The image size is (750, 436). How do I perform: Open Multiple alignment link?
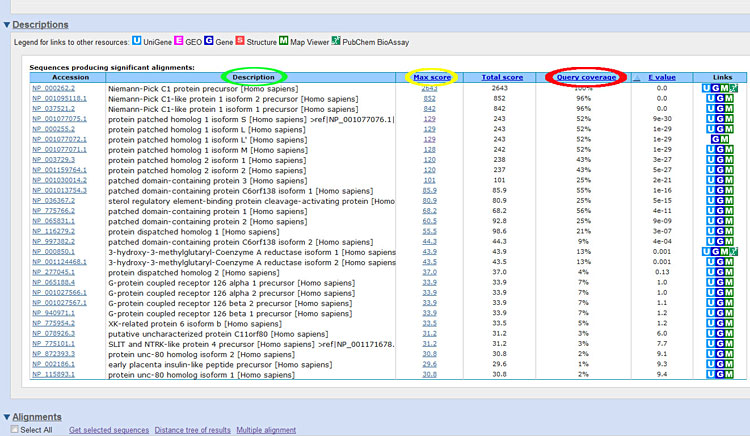(x=266, y=430)
